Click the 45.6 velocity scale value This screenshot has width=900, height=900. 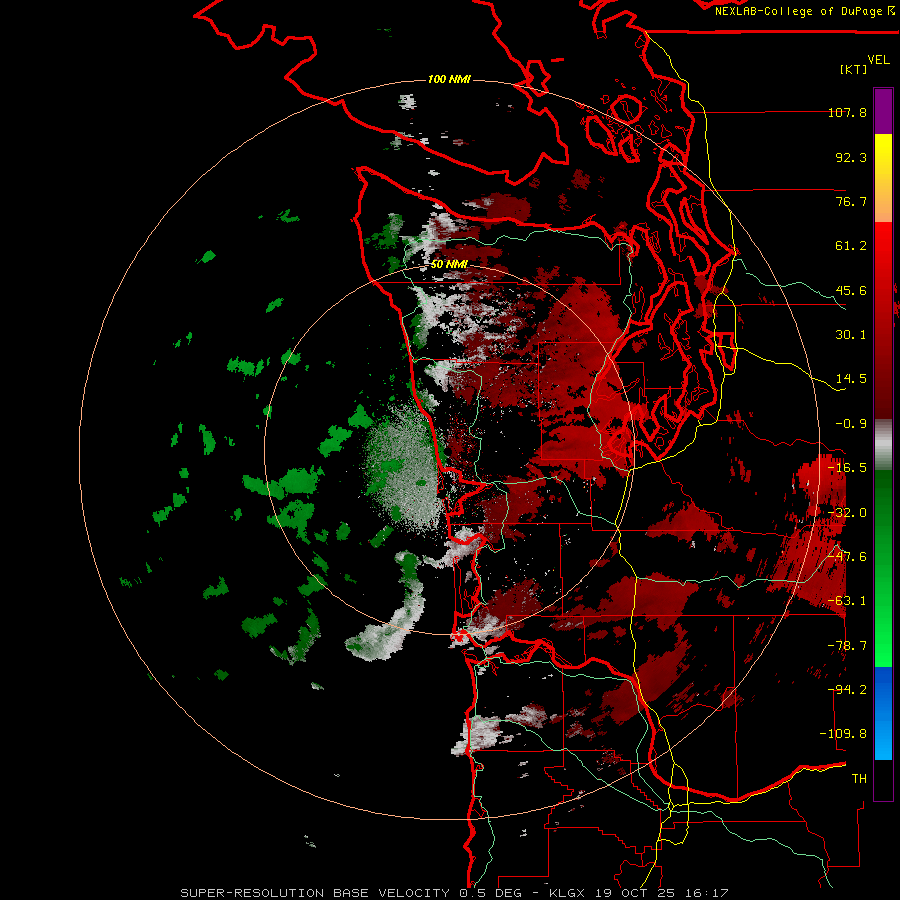click(851, 290)
